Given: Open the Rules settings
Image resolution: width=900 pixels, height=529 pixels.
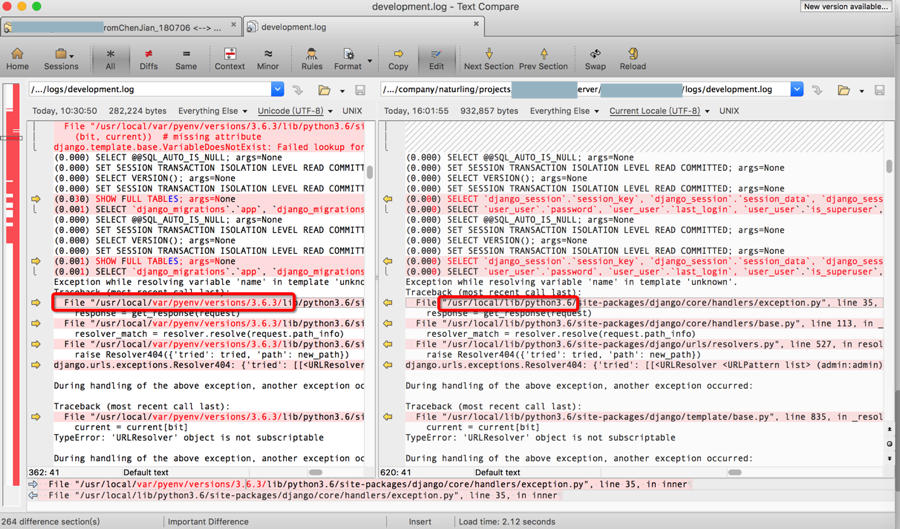Looking at the screenshot, I should 312,58.
